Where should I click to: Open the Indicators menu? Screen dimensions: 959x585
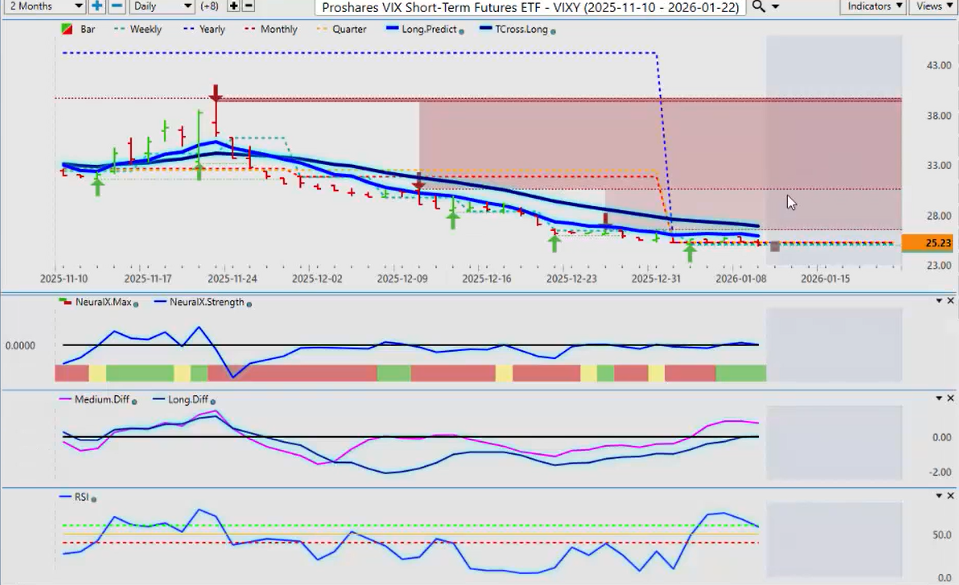[873, 6]
